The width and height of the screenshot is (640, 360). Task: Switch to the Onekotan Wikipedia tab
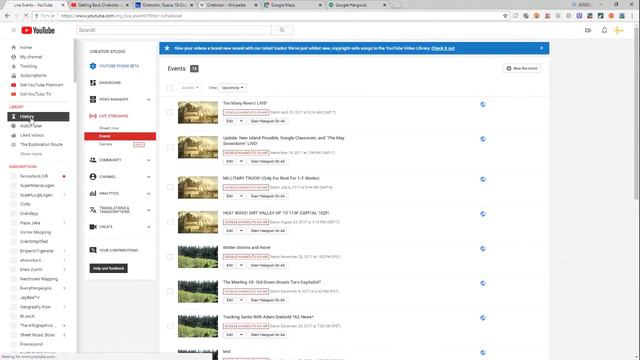[x=227, y=5]
